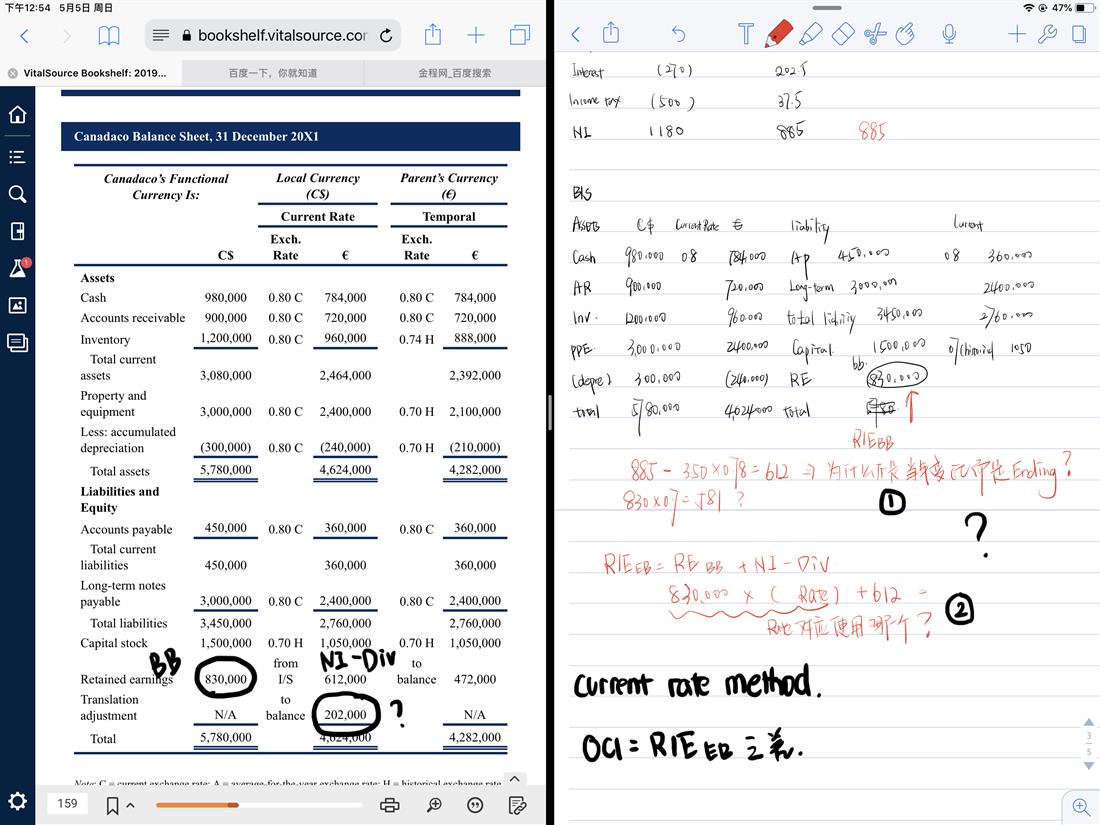Select the Text tool in notes
The height and width of the screenshot is (825, 1100).
[x=746, y=34]
